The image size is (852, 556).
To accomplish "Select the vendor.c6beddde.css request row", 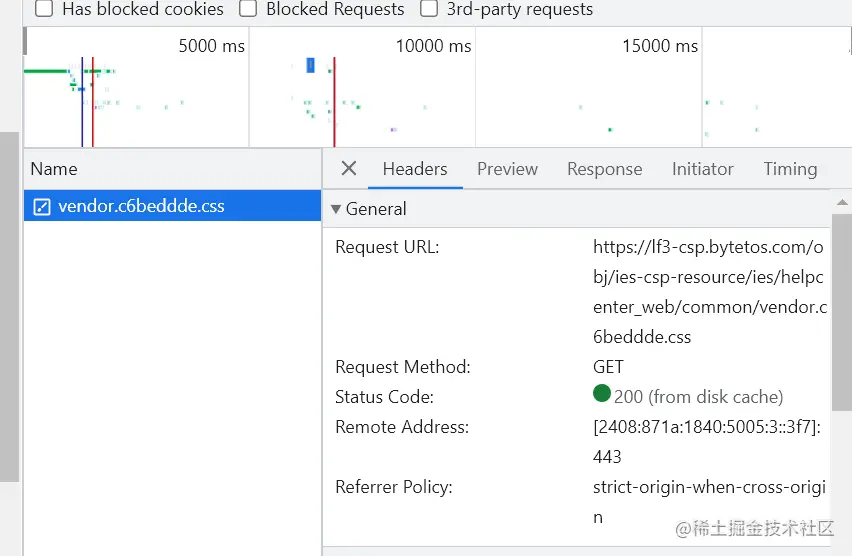I will click(x=172, y=206).
